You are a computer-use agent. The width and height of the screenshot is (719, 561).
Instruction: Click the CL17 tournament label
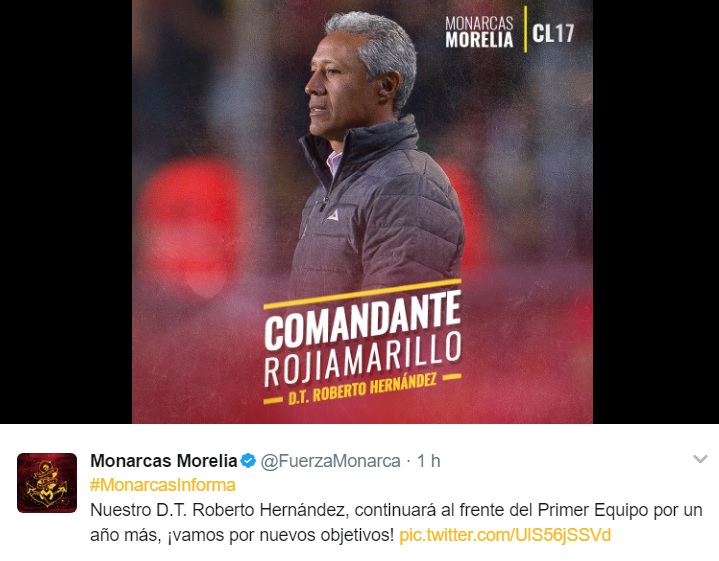pos(553,33)
